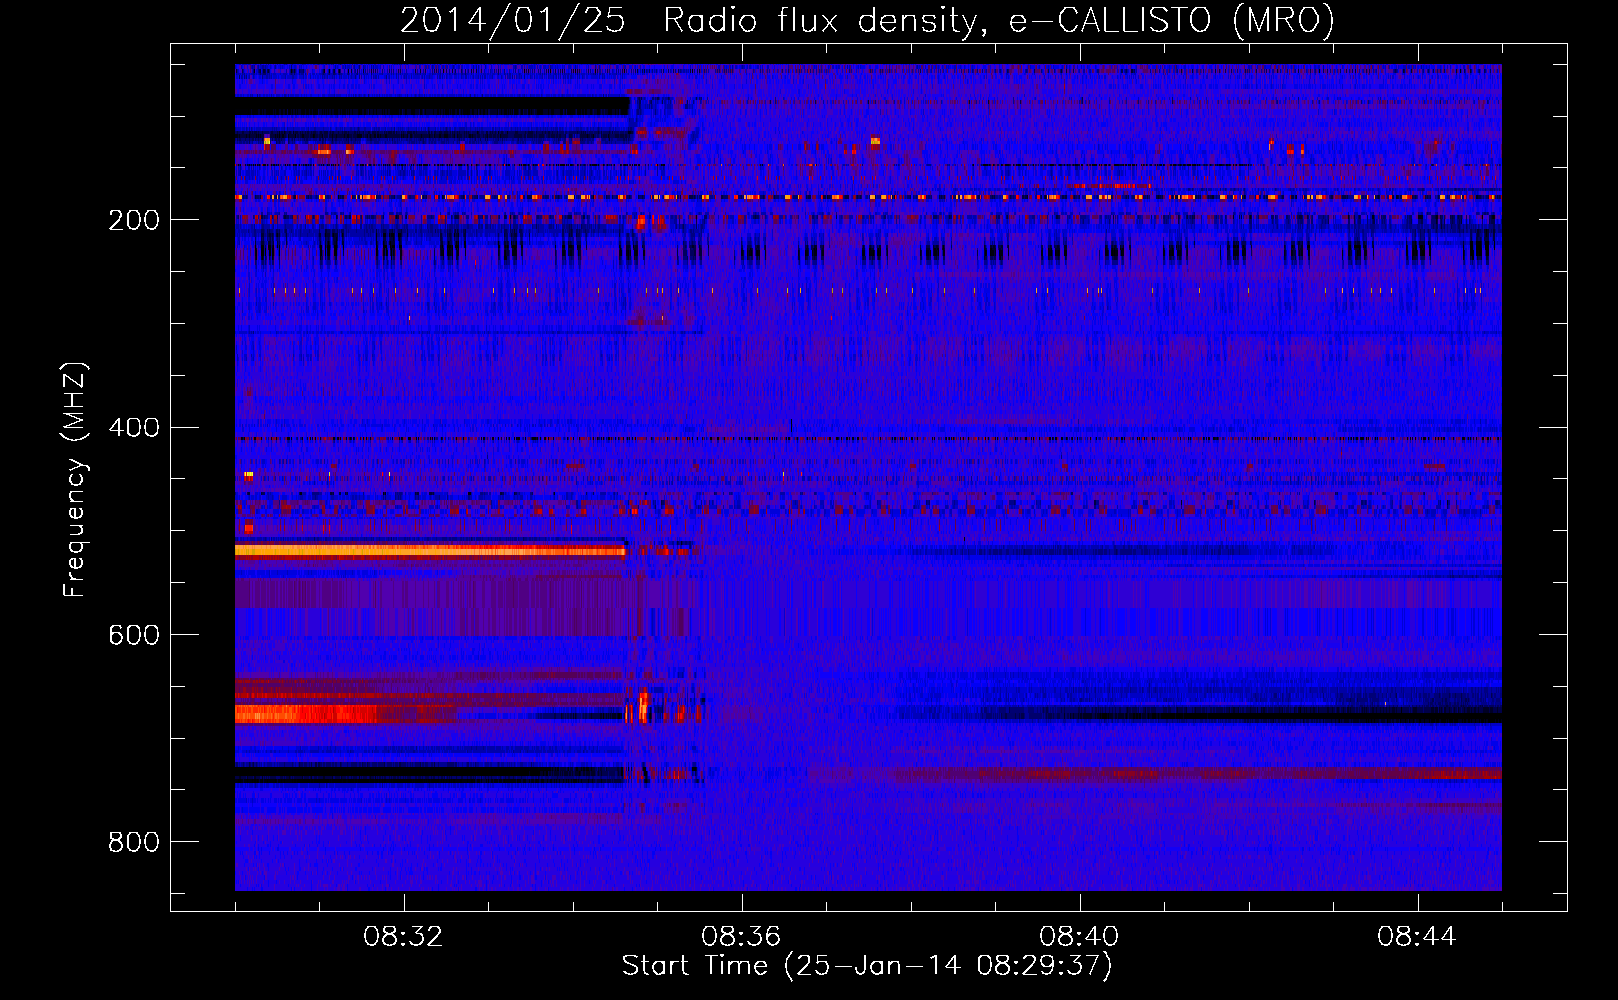This screenshot has height=1000, width=1618.
Task: Click the plot title '2014/01/25 Radio flux density, e-CALLISTO (MRO)'
Action: pos(867,20)
